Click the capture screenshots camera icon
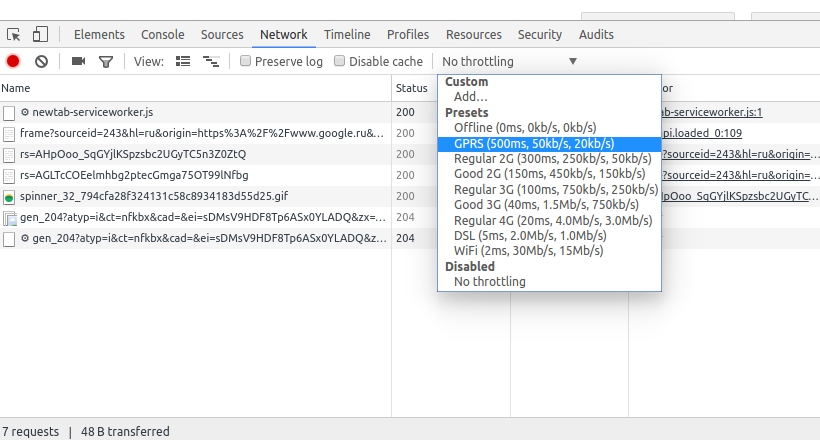 click(x=78, y=61)
